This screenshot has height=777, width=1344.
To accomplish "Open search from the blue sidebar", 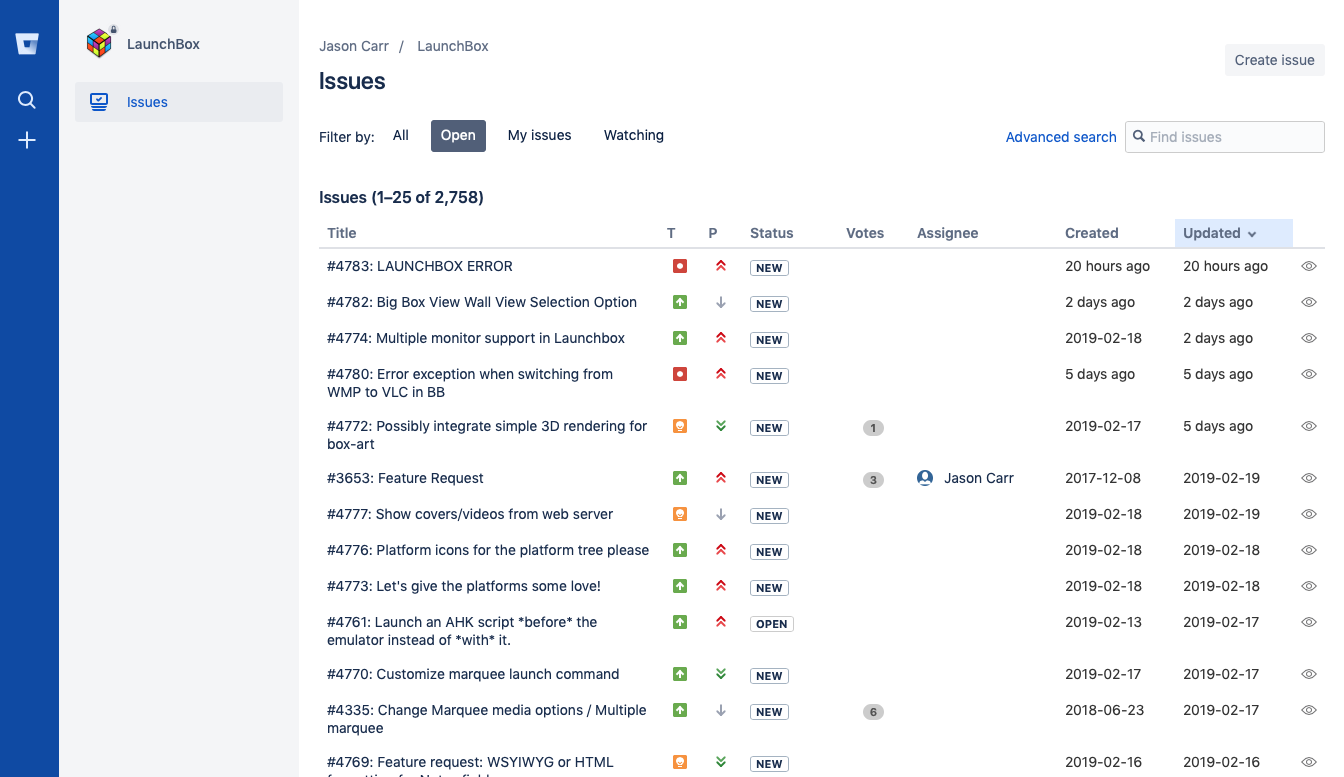I will pyautogui.click(x=27, y=100).
